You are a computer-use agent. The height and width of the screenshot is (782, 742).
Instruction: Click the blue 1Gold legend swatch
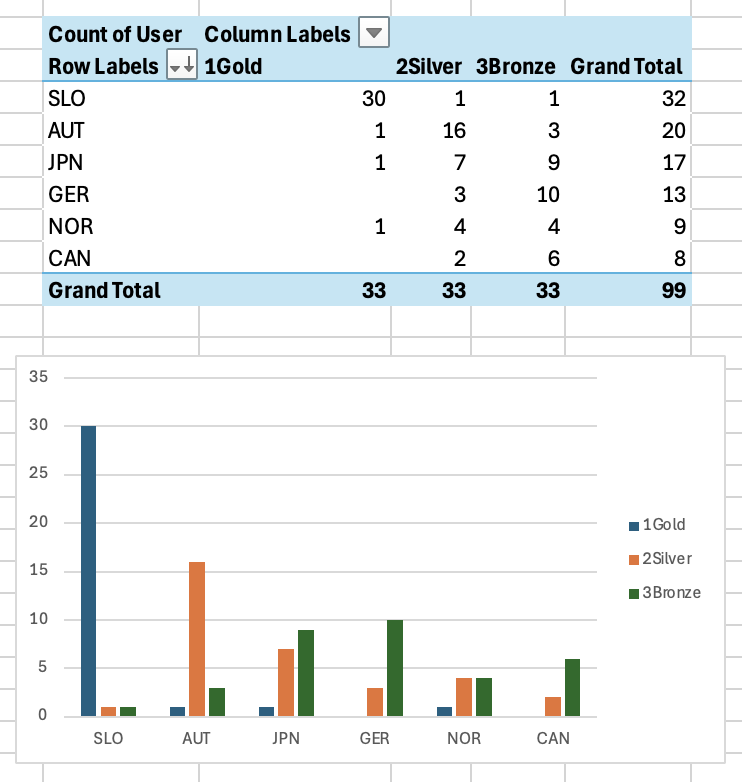coord(633,525)
